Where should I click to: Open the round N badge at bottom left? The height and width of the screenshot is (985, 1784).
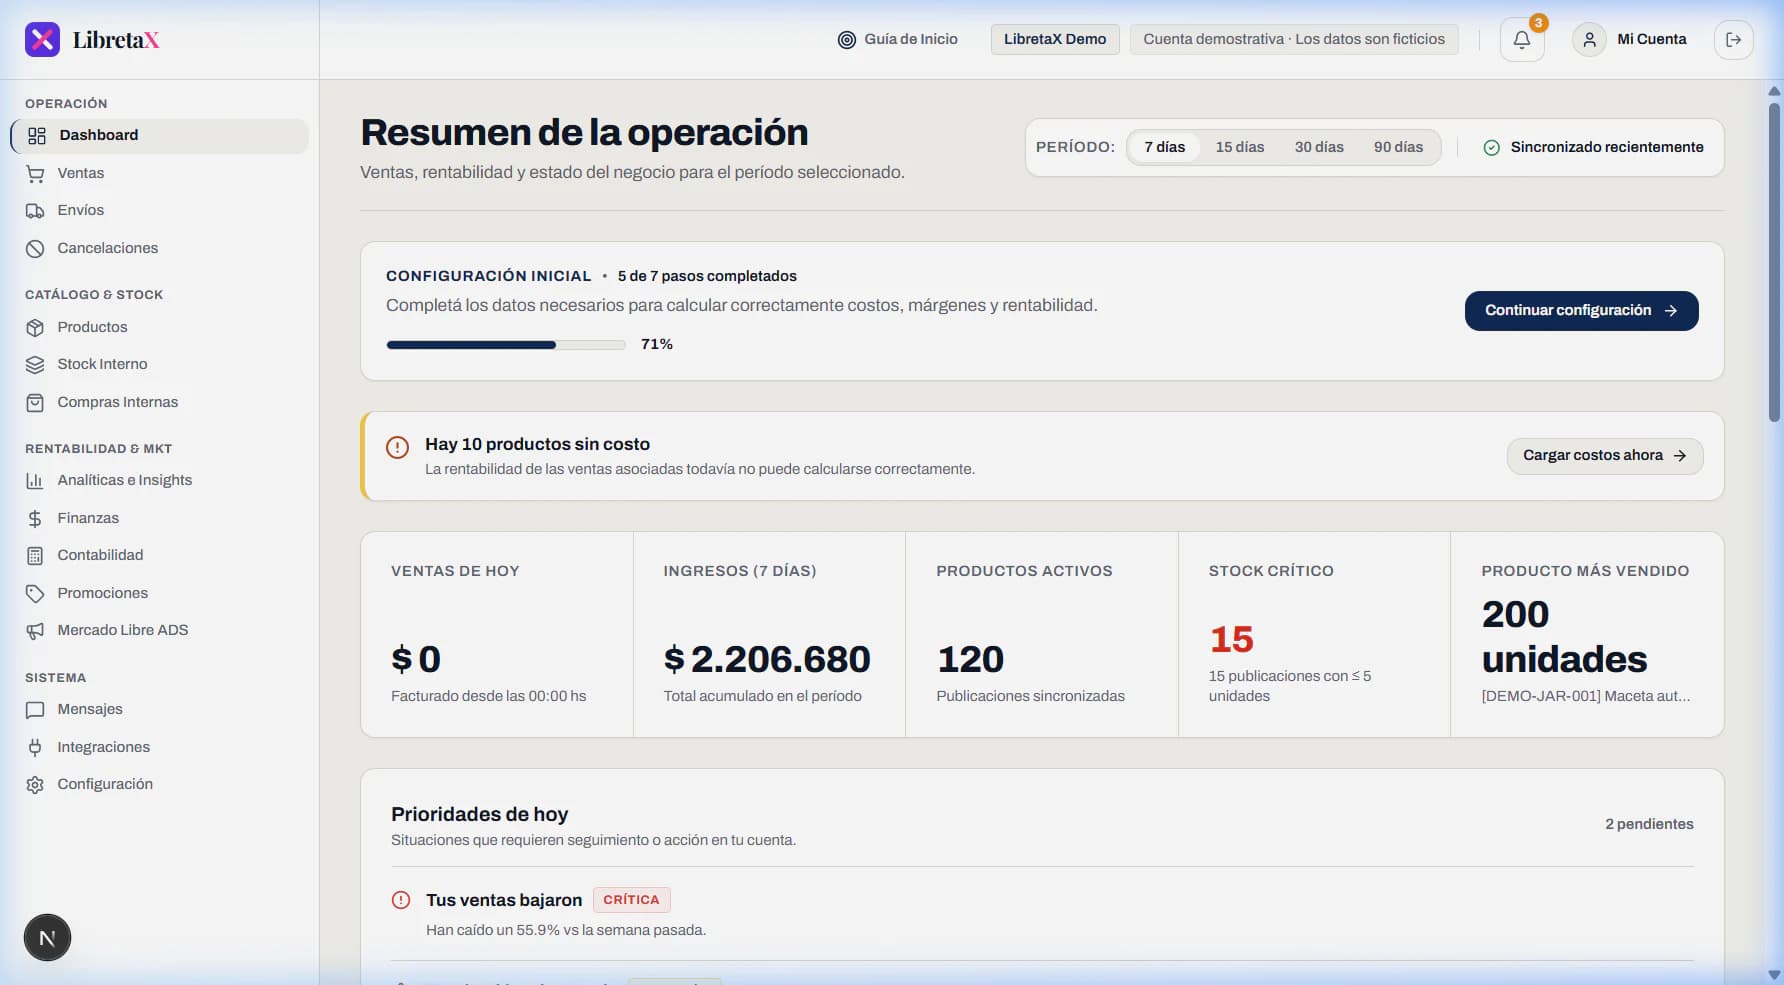pos(47,938)
